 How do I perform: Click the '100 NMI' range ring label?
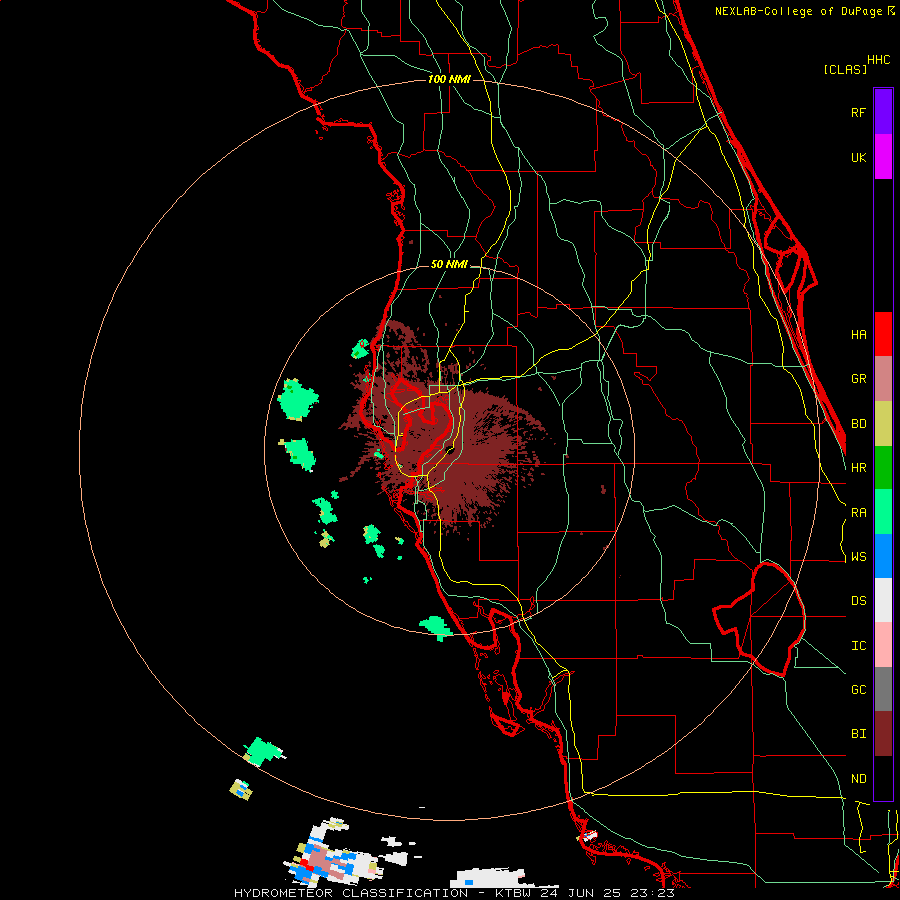click(x=449, y=79)
